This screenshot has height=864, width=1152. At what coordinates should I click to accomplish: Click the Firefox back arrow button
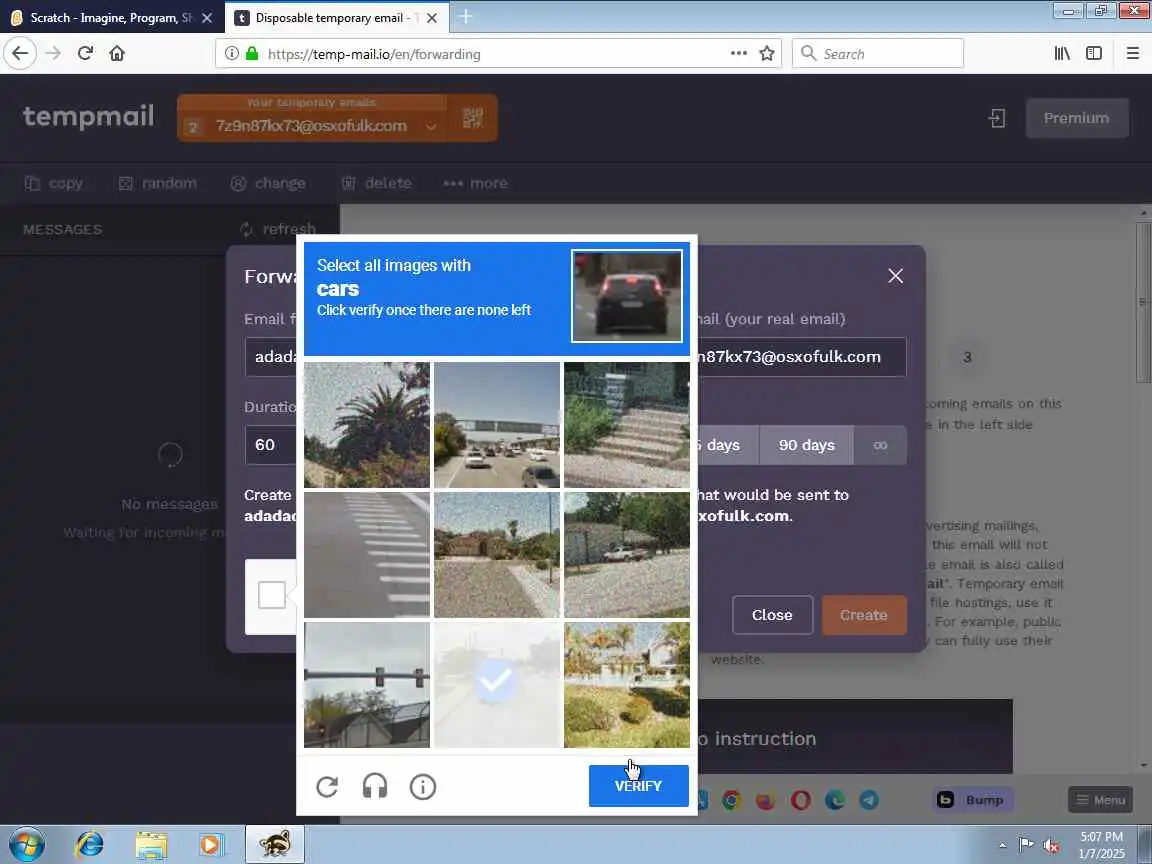(x=20, y=54)
